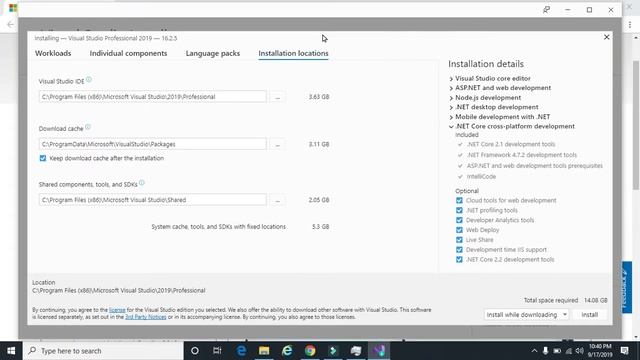
Task: Click 'IntelliCode' included component text
Action: [481, 176]
